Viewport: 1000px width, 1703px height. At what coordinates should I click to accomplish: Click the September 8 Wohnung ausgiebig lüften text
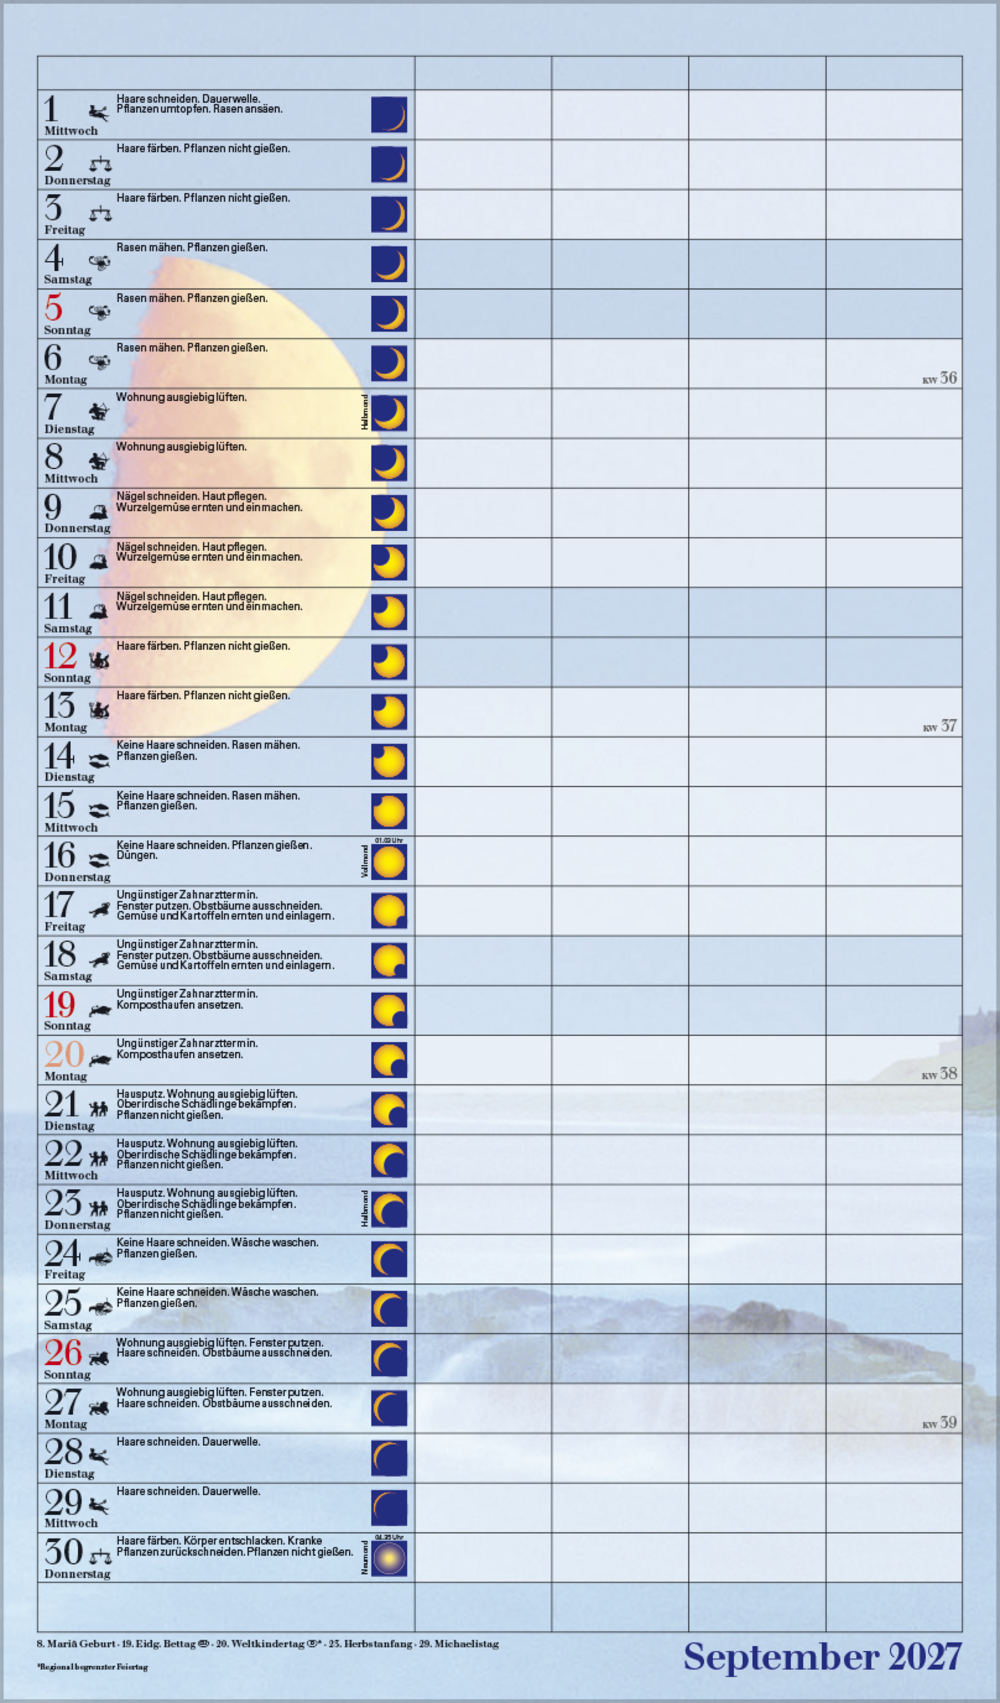tap(181, 447)
